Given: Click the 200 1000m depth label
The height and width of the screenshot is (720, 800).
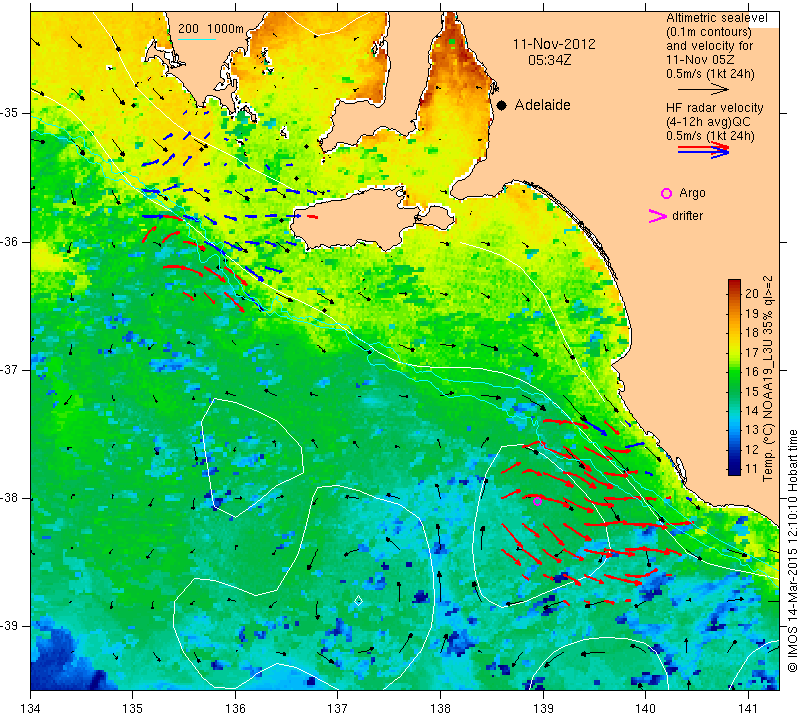Looking at the screenshot, I should [211, 29].
